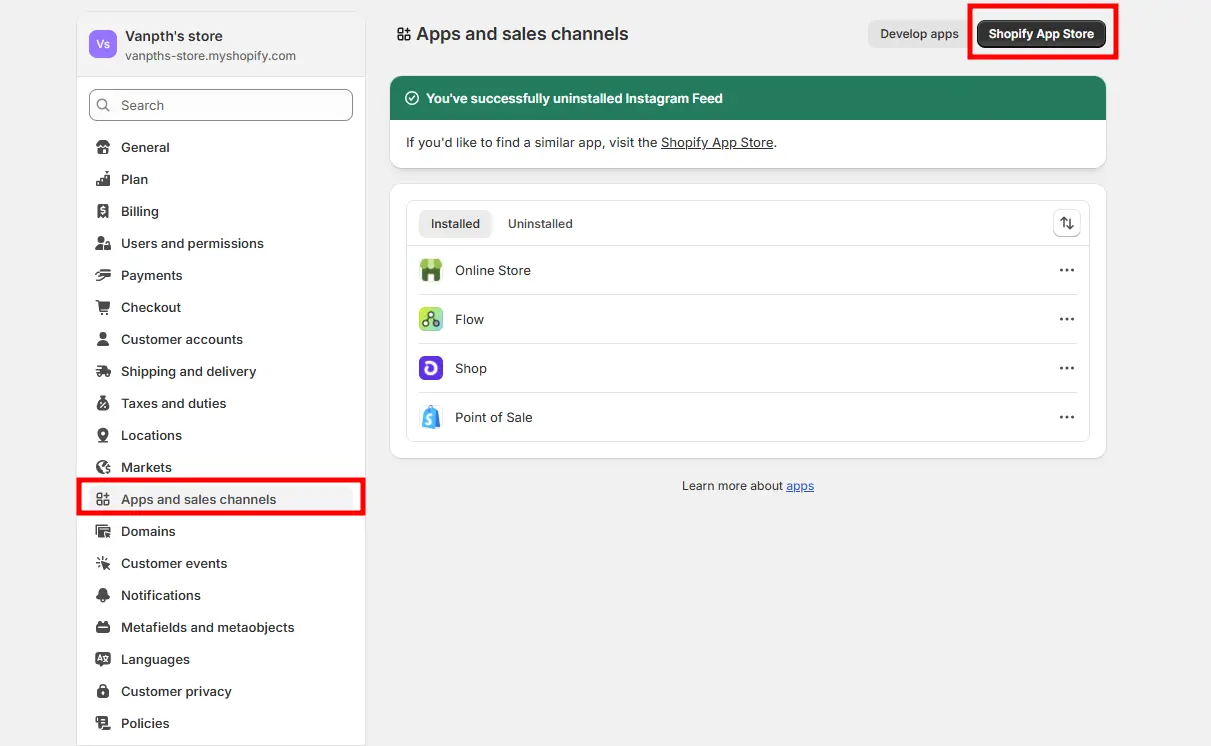The width and height of the screenshot is (1211, 746).
Task: Go to Metafields and metaobjects
Action: tap(221, 627)
